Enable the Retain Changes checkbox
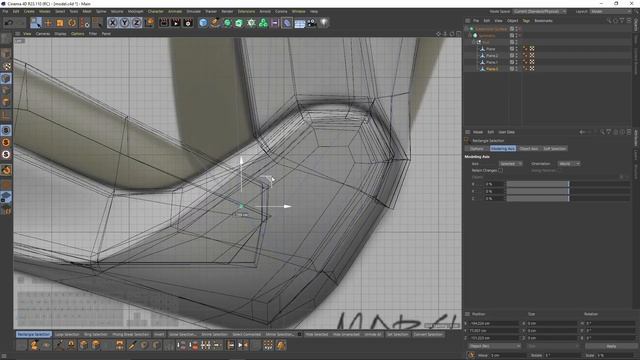640x360 pixels. coord(500,170)
